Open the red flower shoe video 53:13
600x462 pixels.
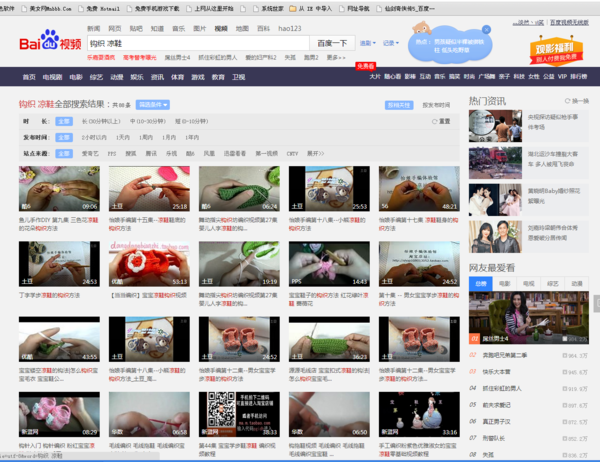click(x=149, y=264)
